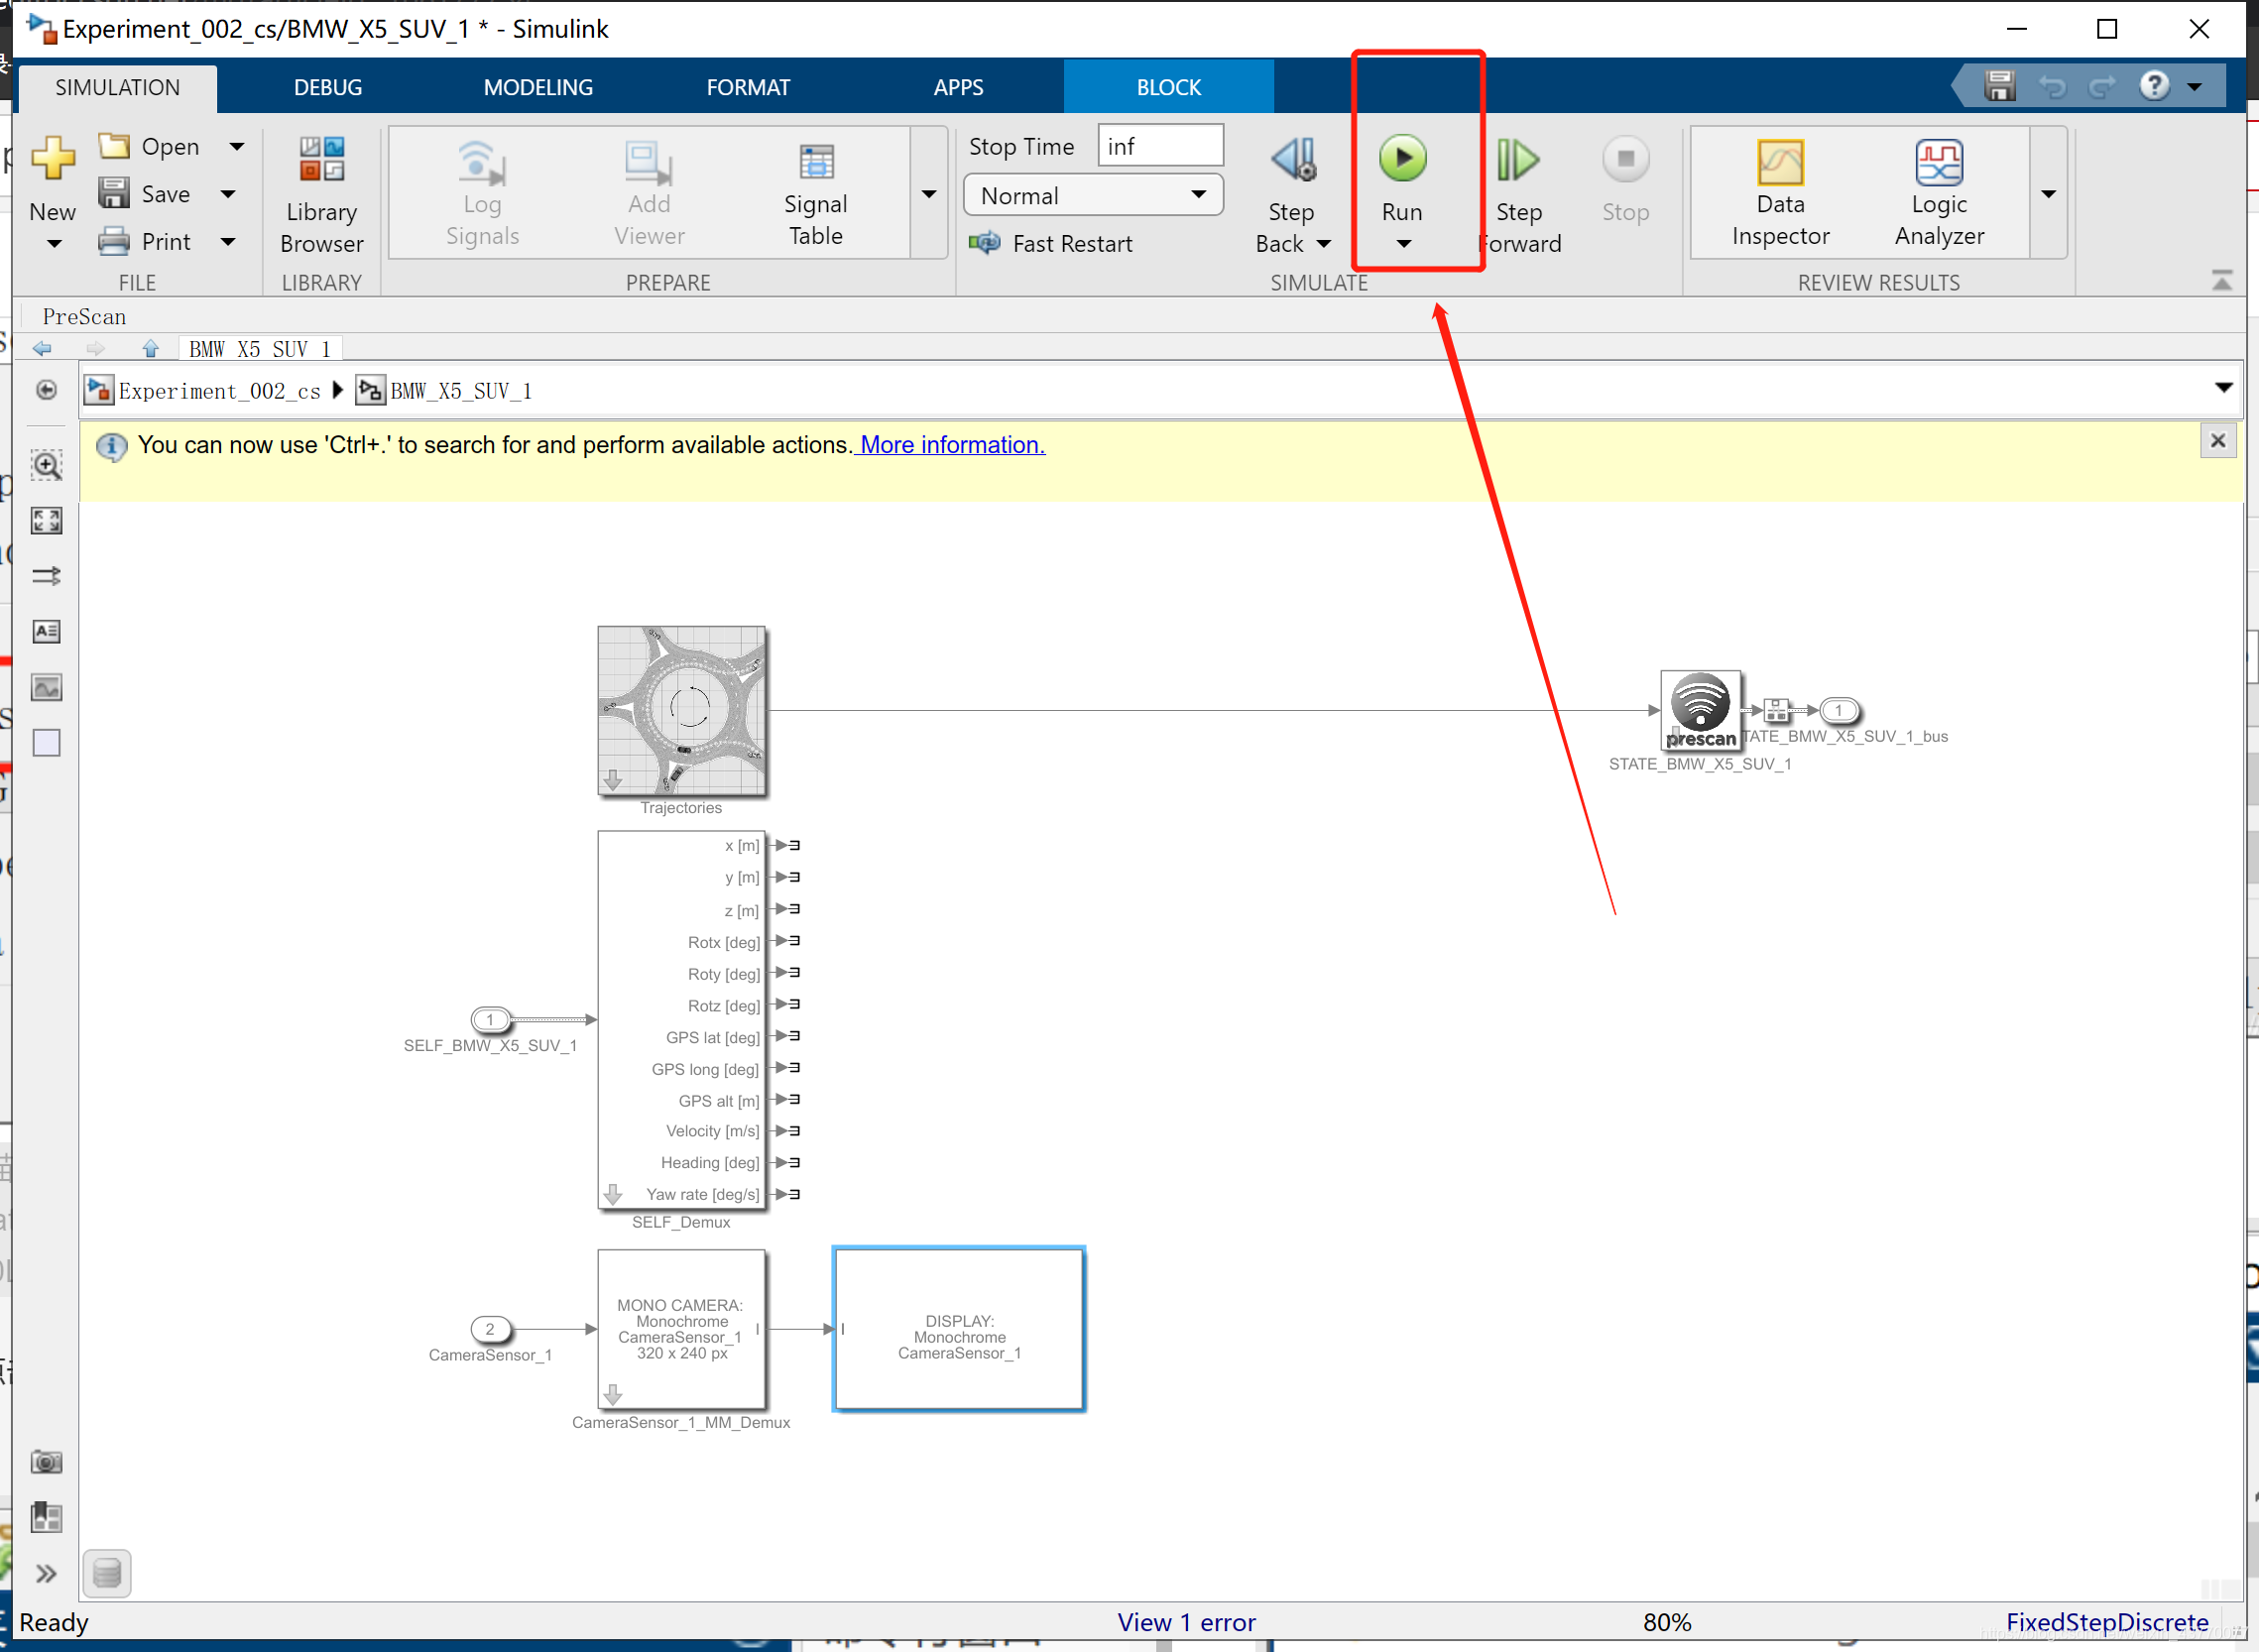Image resolution: width=2259 pixels, height=1652 pixels.
Task: Click the View 1 error link
Action: [1186, 1622]
